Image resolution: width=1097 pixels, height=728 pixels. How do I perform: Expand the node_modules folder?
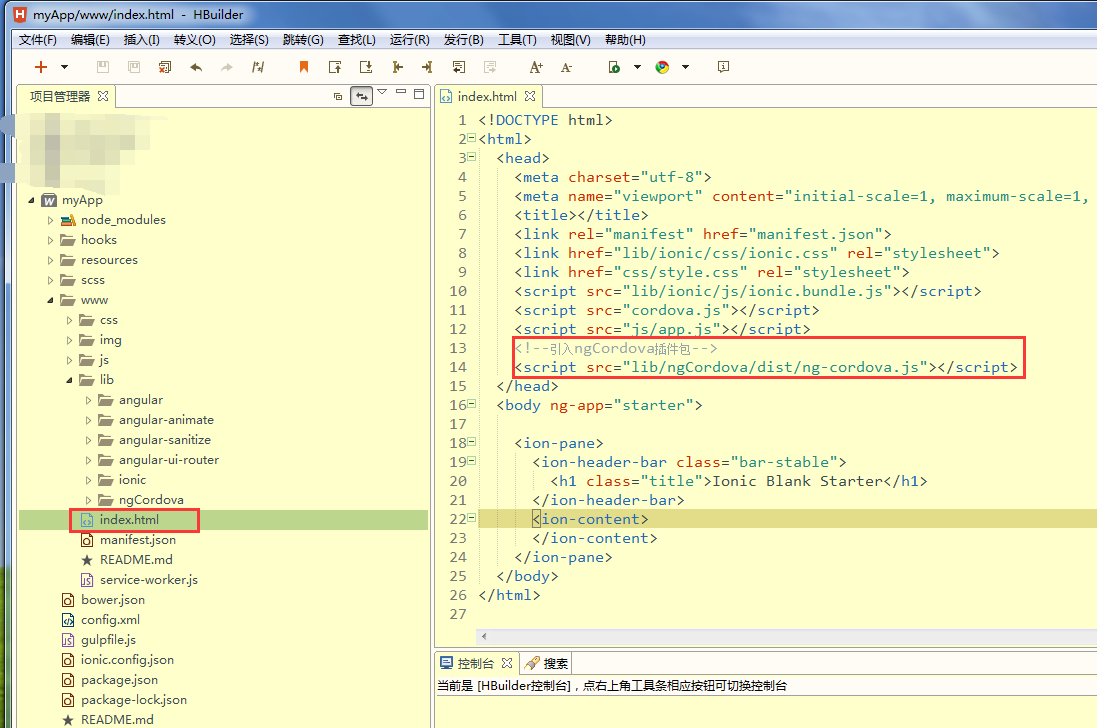50,220
